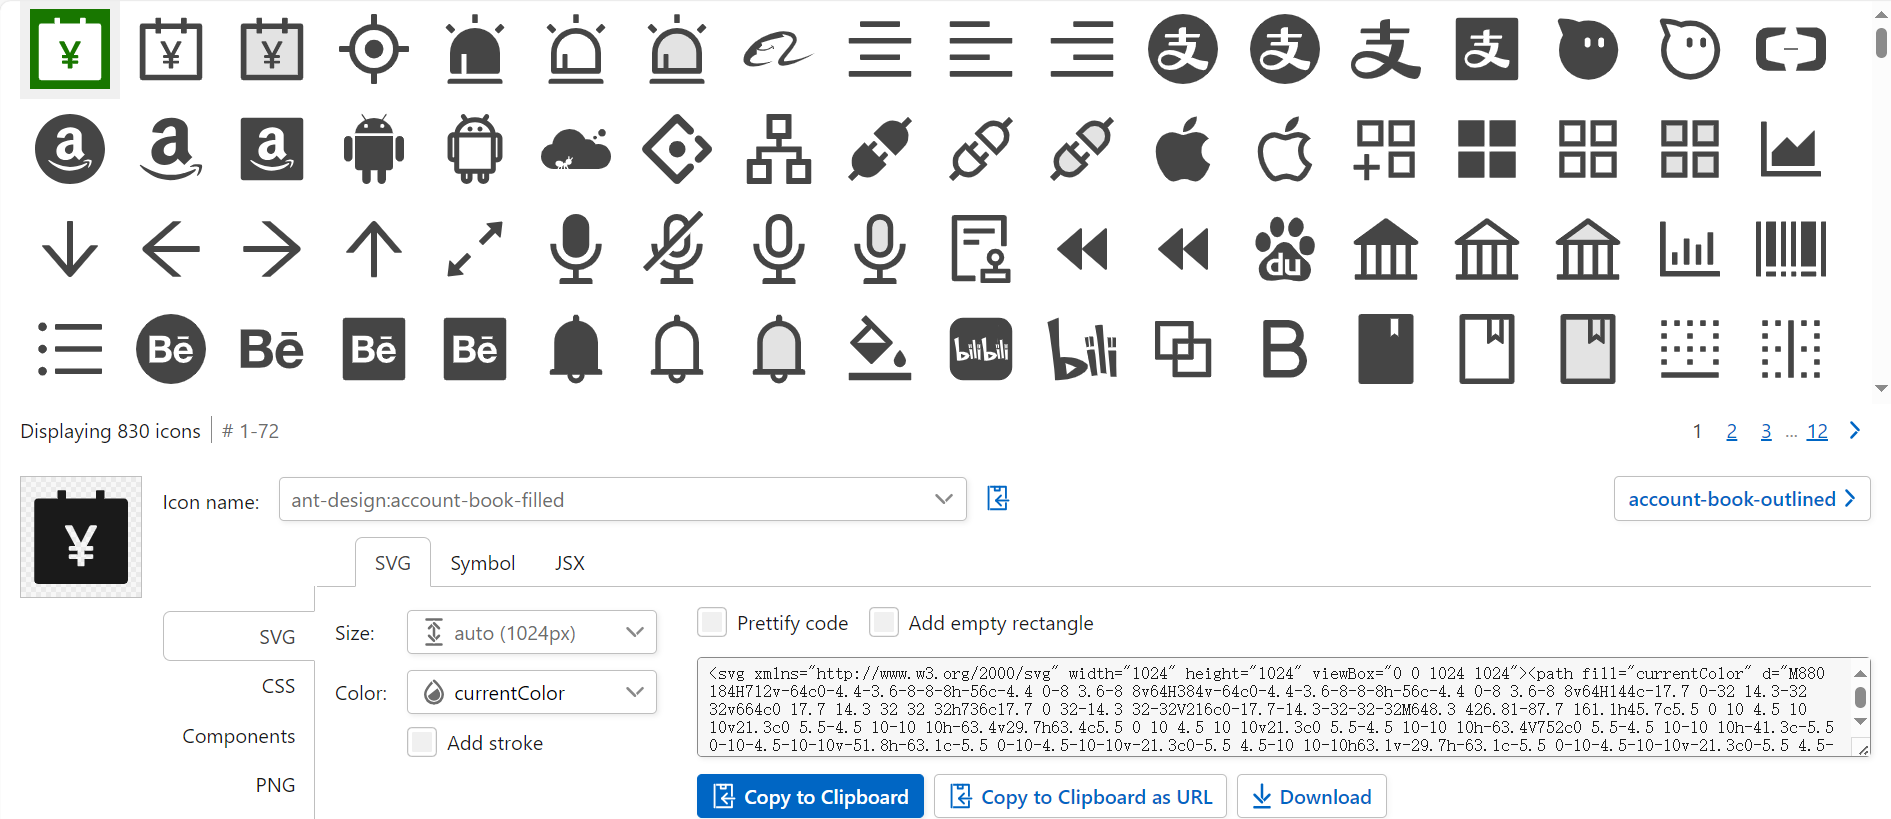Switch to the JSX tab

(x=569, y=563)
